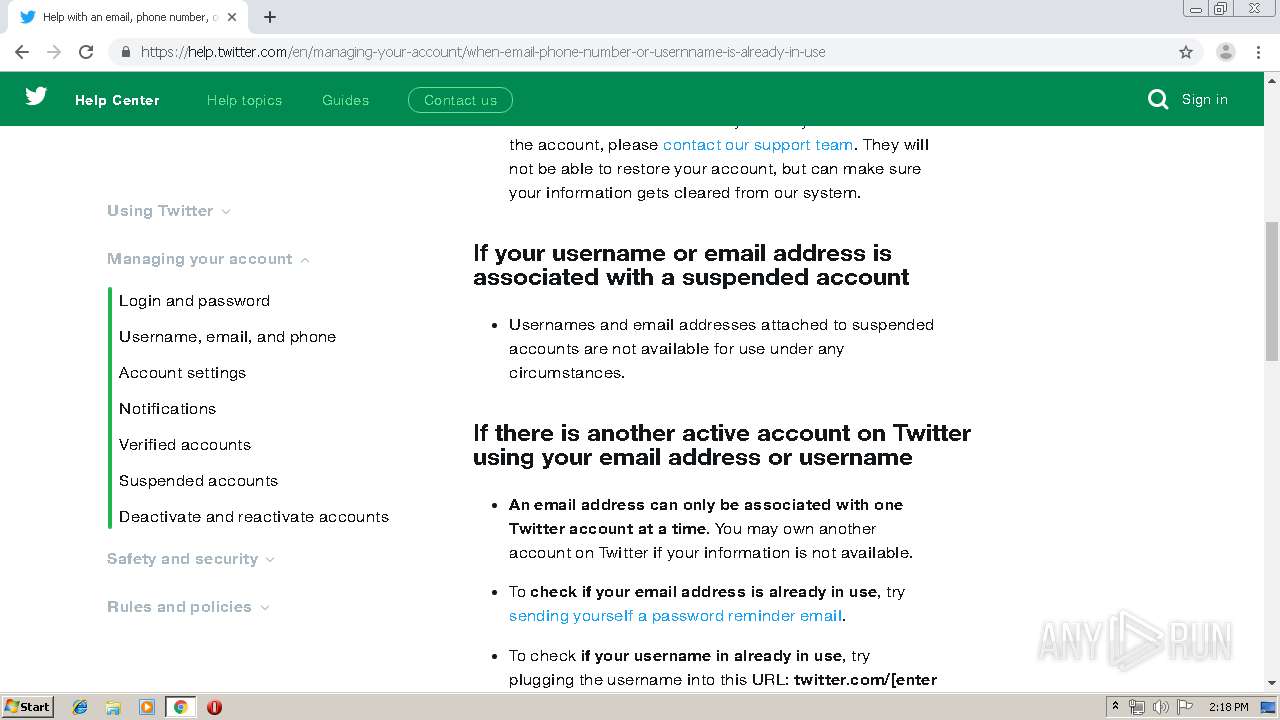Click heading about another active account
Image resolution: width=1280 pixels, height=720 pixels.
pyautogui.click(x=722, y=445)
